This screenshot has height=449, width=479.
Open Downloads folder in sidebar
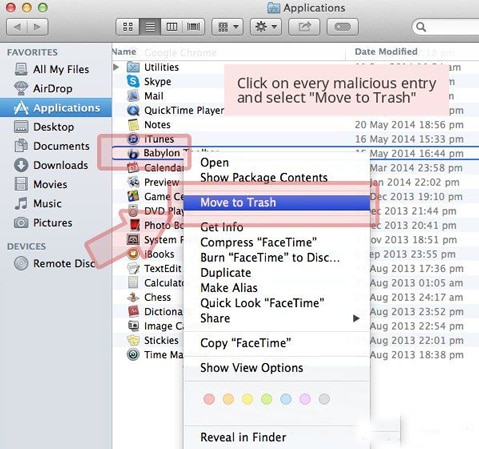pyautogui.click(x=60, y=165)
